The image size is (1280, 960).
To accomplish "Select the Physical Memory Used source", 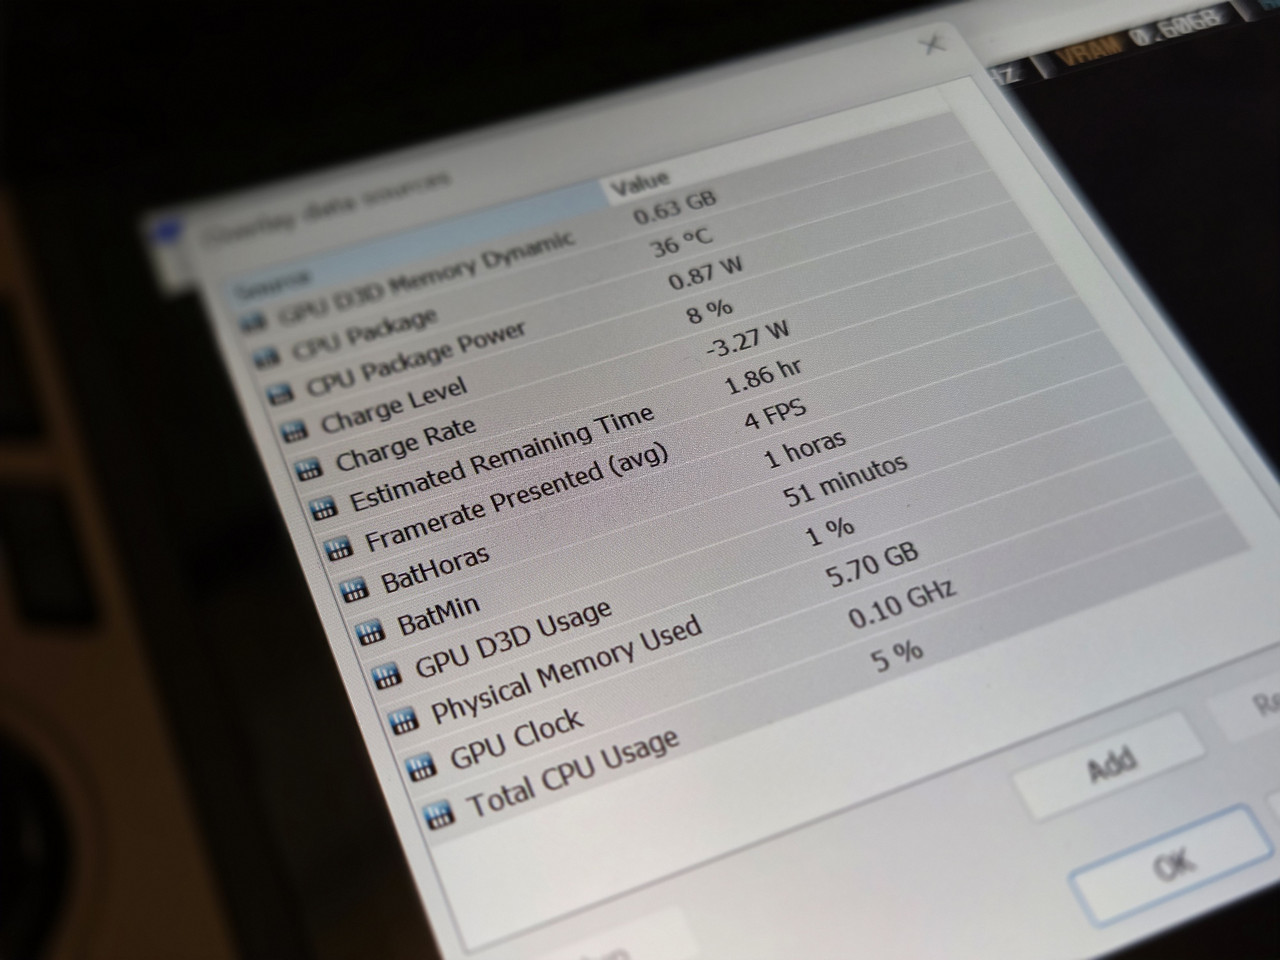I will pyautogui.click(x=566, y=670).
